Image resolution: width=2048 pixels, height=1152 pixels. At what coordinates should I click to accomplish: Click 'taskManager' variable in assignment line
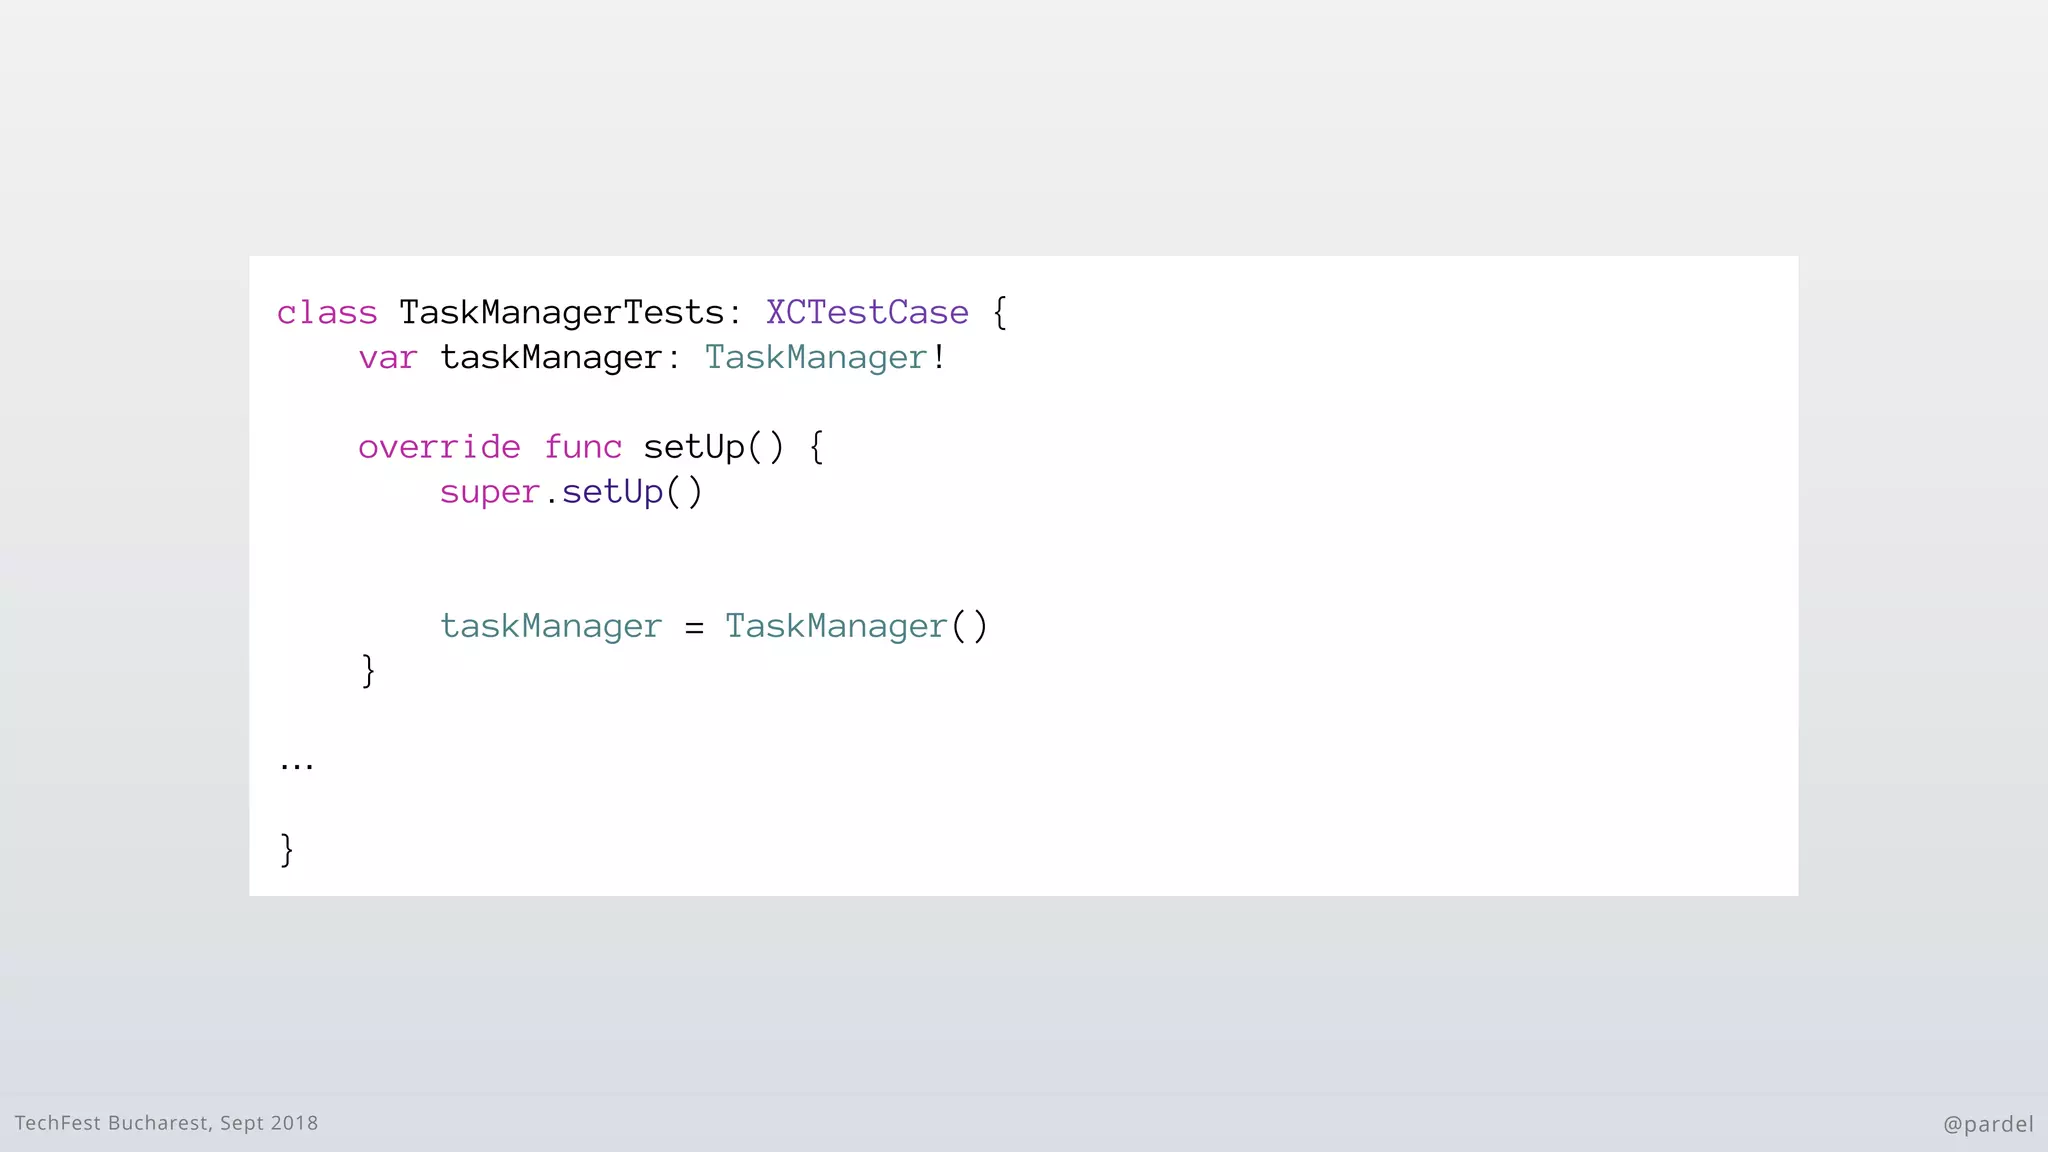551,626
